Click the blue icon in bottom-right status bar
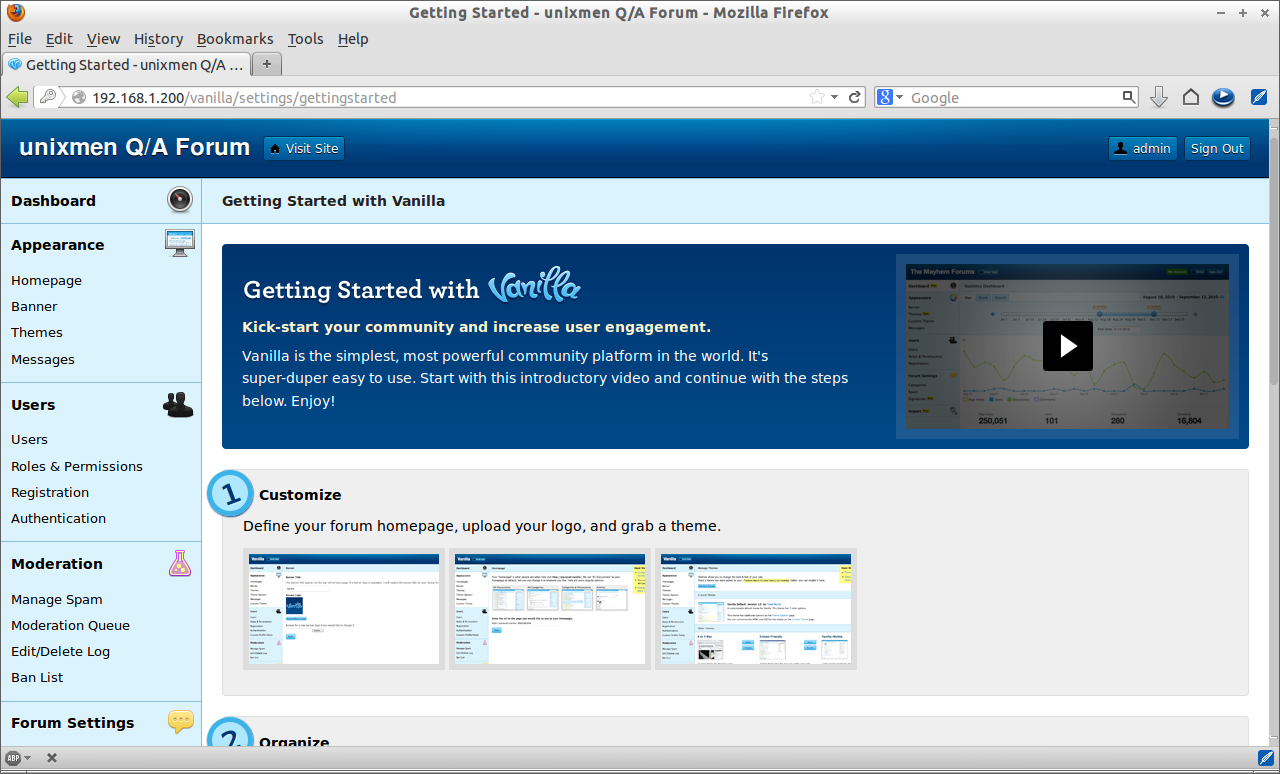This screenshot has height=774, width=1280. pyautogui.click(x=1265, y=758)
